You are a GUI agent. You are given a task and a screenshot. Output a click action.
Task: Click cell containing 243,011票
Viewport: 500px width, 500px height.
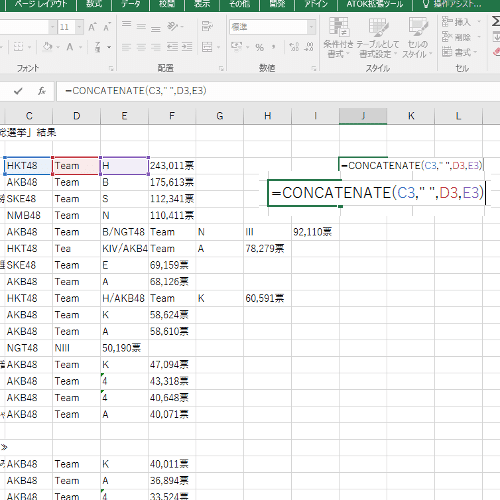tap(172, 166)
